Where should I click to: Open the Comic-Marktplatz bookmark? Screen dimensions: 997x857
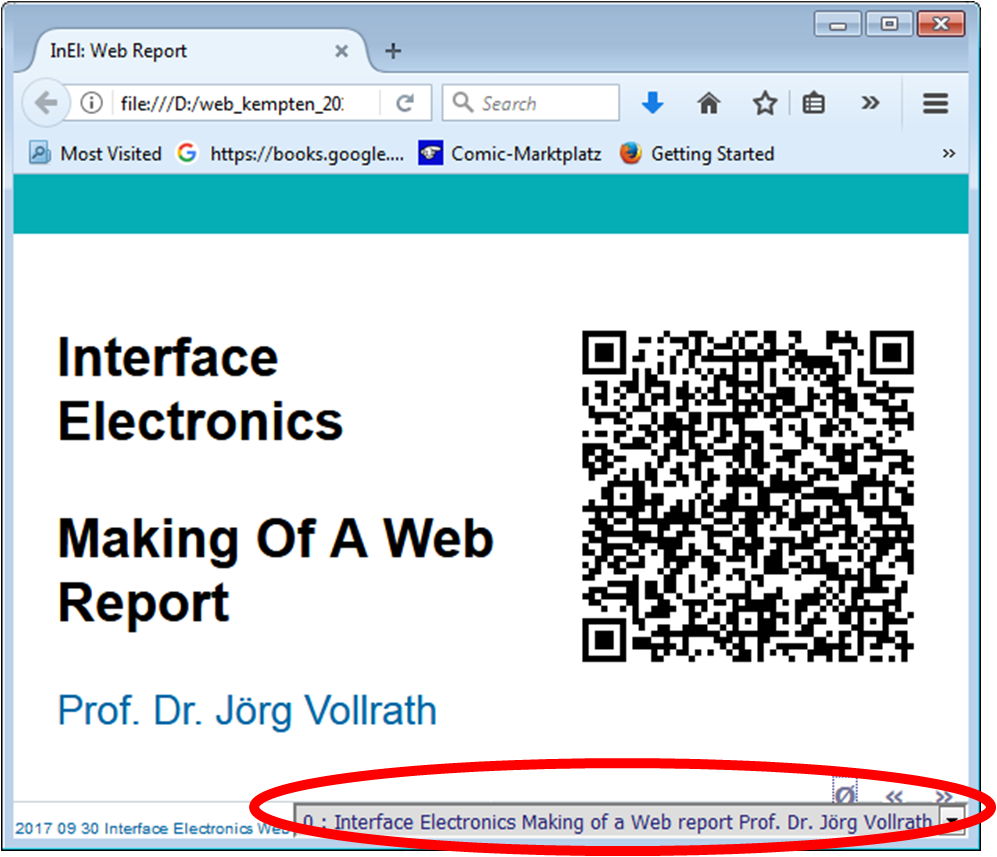pos(510,153)
